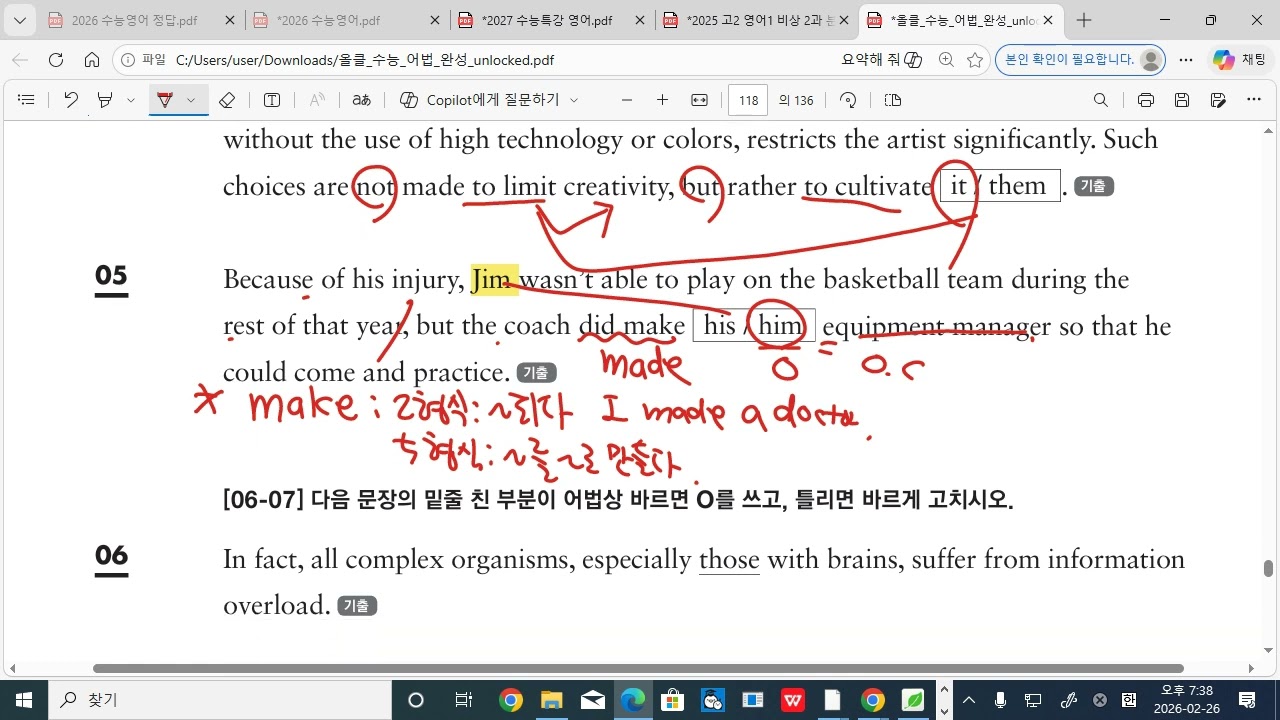Open the WPS Office taskbar icon
This screenshot has height=720, width=1280.
[x=792, y=700]
